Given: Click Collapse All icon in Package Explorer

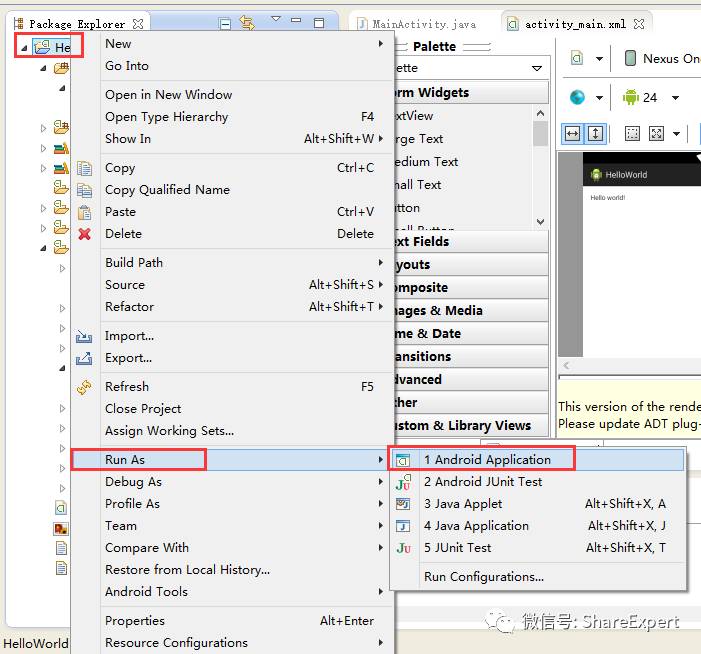Looking at the screenshot, I should click(226, 23).
